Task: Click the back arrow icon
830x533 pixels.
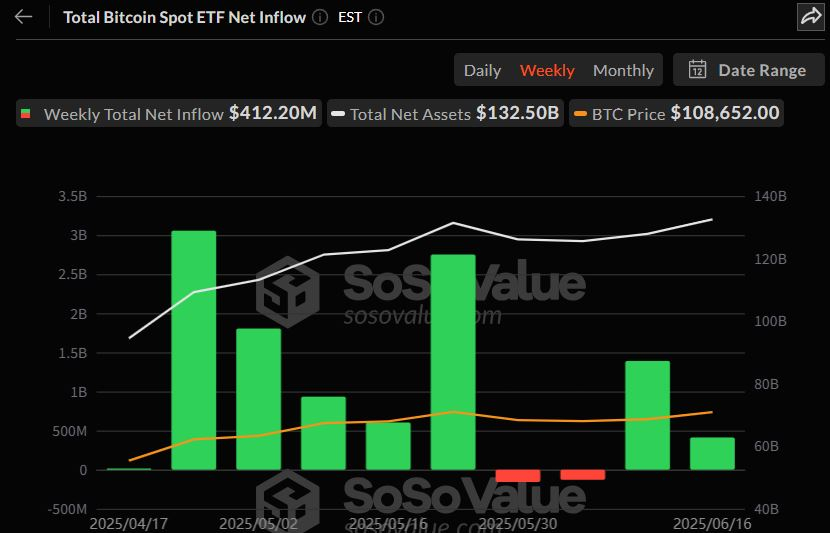Action: [x=24, y=17]
